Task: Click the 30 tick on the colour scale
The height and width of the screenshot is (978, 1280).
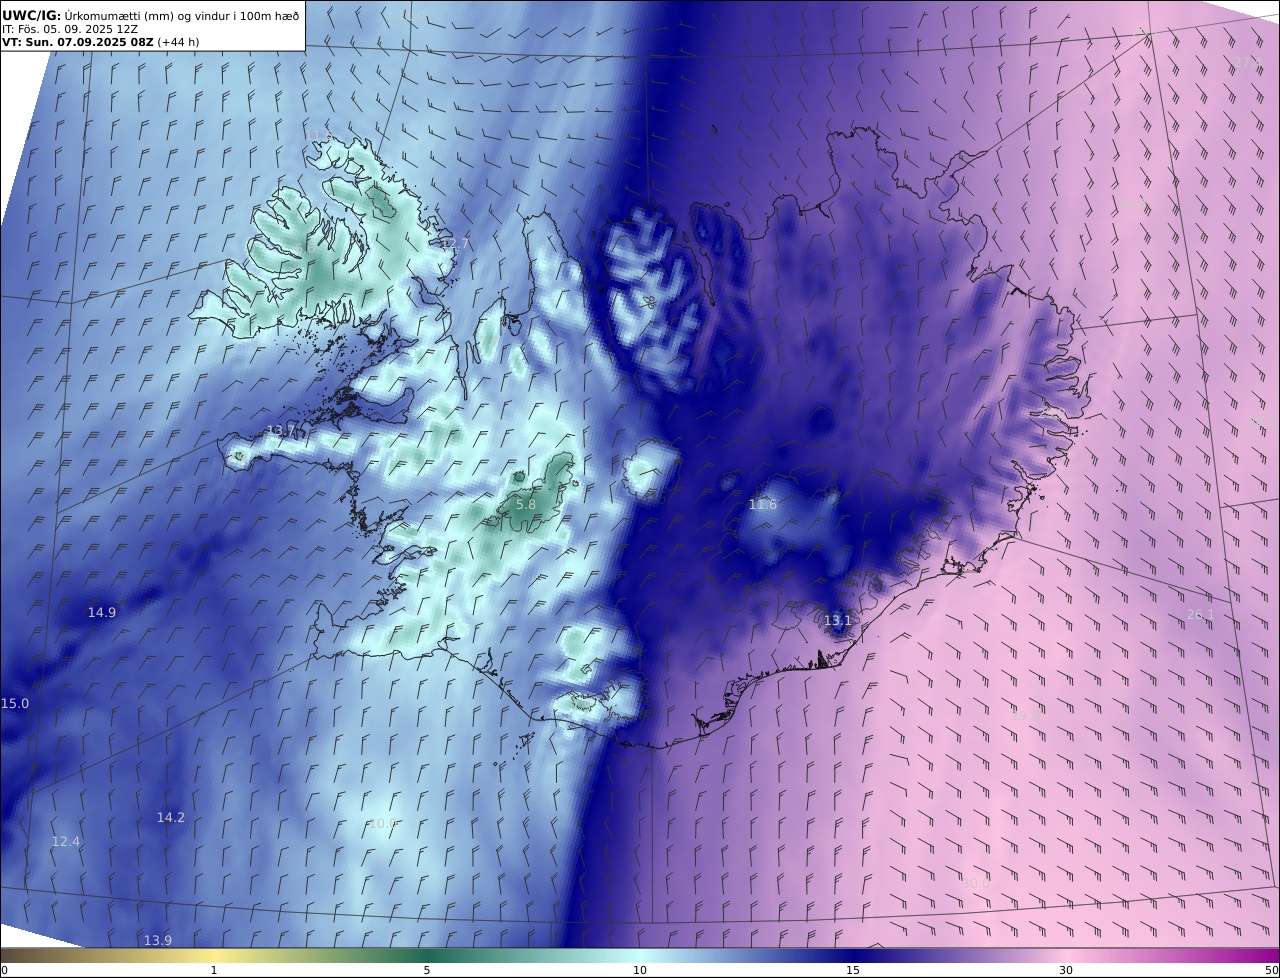Action: tap(1066, 971)
